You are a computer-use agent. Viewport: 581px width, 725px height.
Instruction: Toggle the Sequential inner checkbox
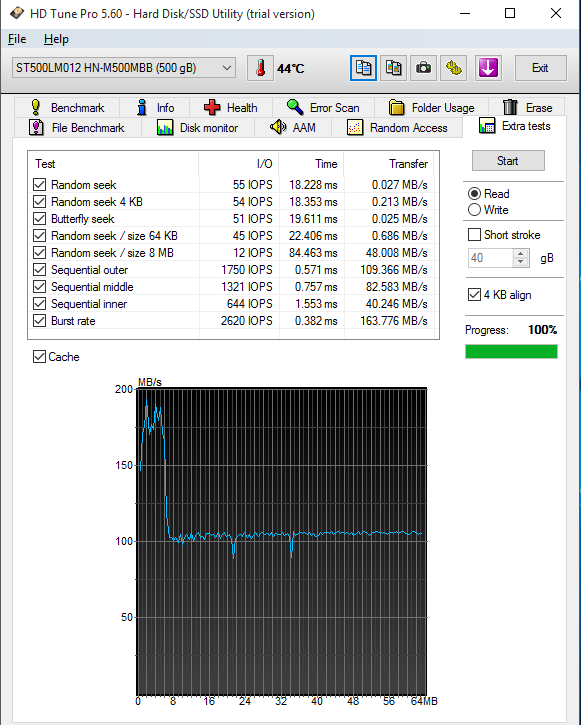[40, 304]
